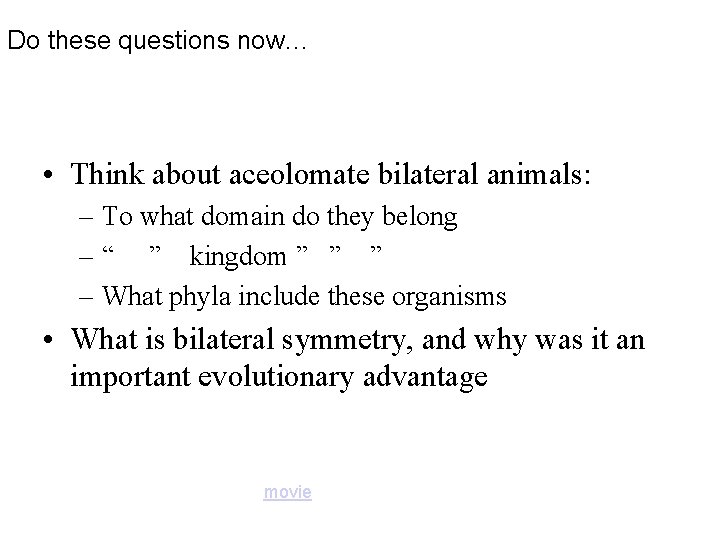Open the movie hyperlink
720x540 pixels.
(287, 492)
